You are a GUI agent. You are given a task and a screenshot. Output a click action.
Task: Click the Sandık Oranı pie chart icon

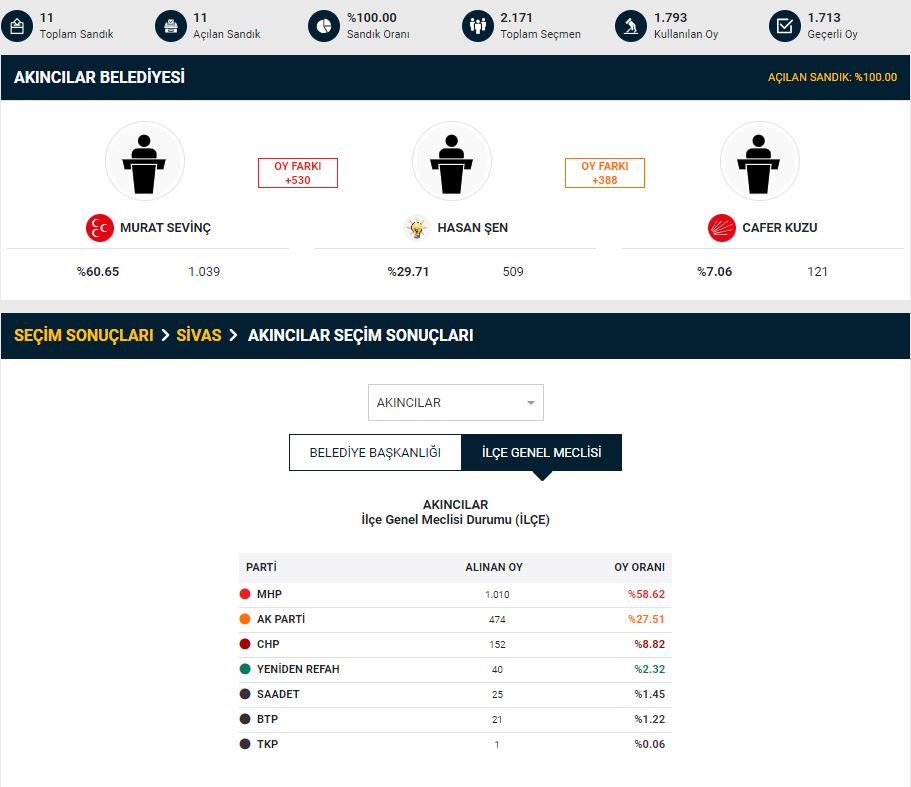coord(323,26)
